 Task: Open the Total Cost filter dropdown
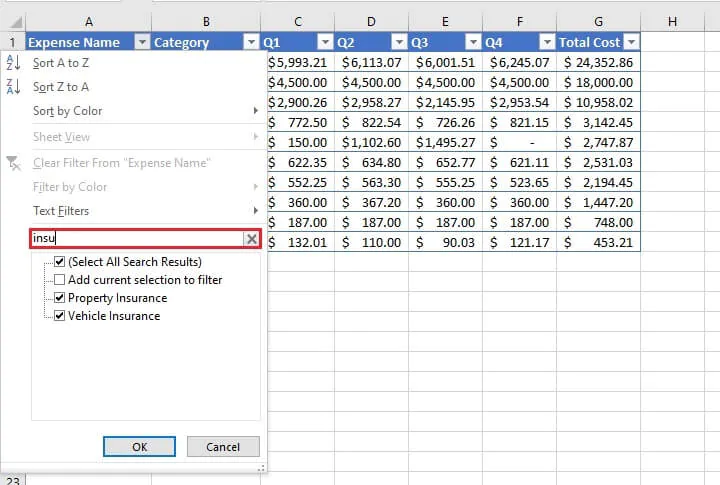(632, 42)
